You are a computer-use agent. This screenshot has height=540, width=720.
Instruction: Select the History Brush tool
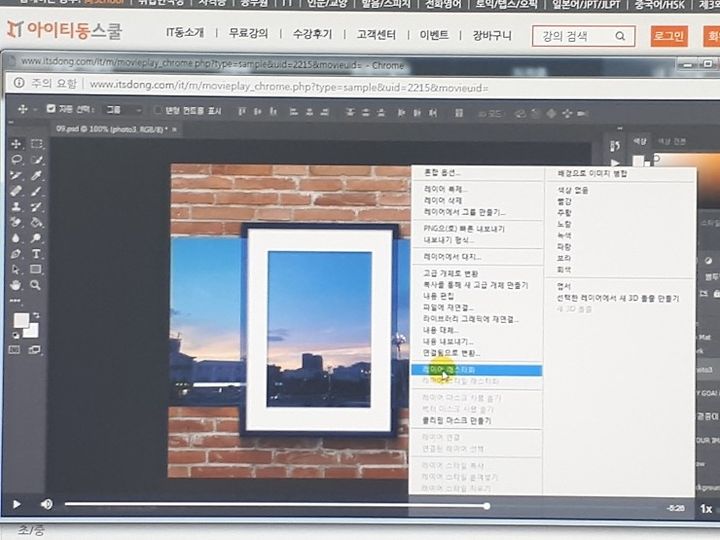click(x=36, y=206)
